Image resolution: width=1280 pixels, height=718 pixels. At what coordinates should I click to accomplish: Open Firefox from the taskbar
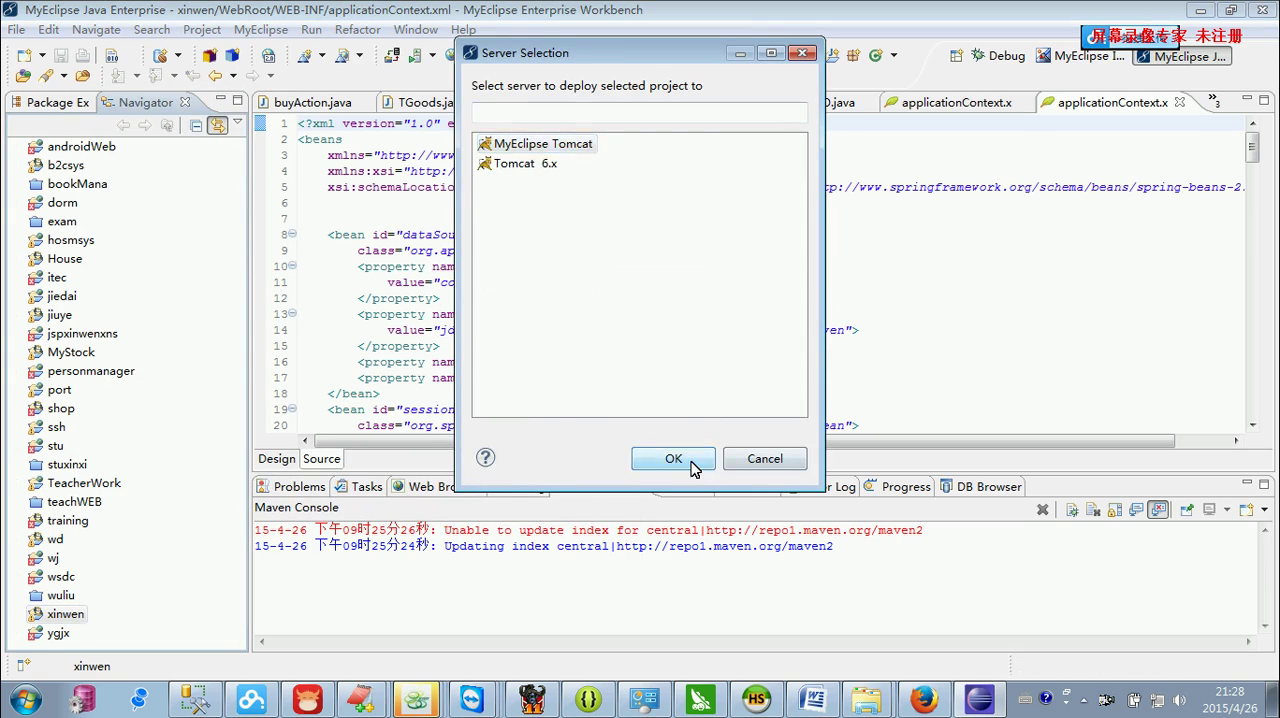coord(922,698)
